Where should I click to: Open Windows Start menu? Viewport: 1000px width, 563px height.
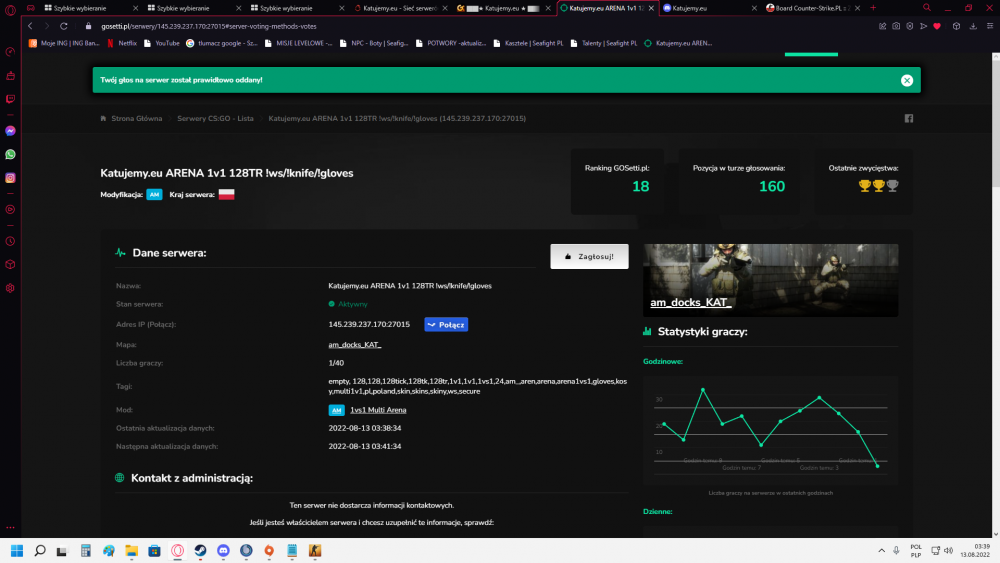17,550
